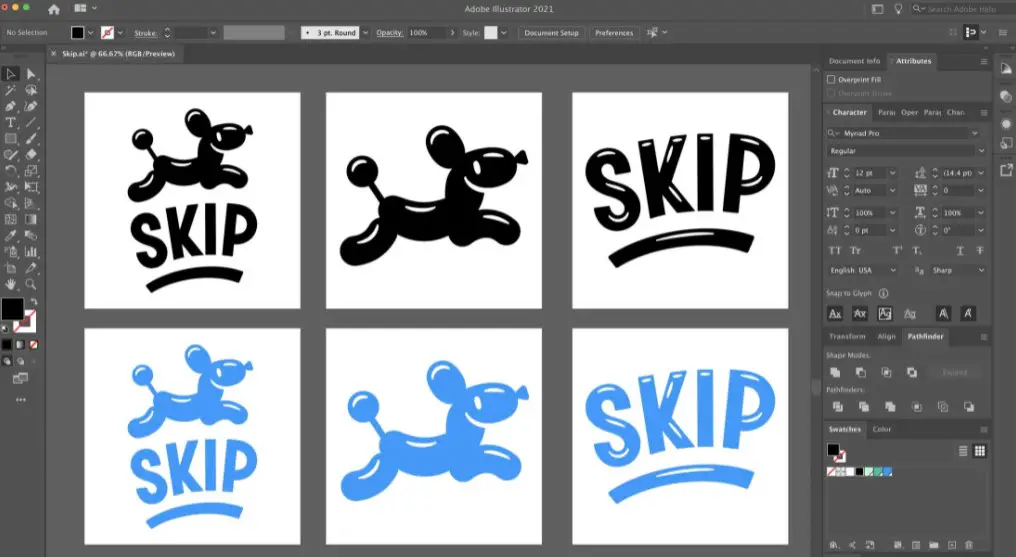Screen dimensions: 1016x557
Task: Toggle Underline text style
Action: [960, 251]
